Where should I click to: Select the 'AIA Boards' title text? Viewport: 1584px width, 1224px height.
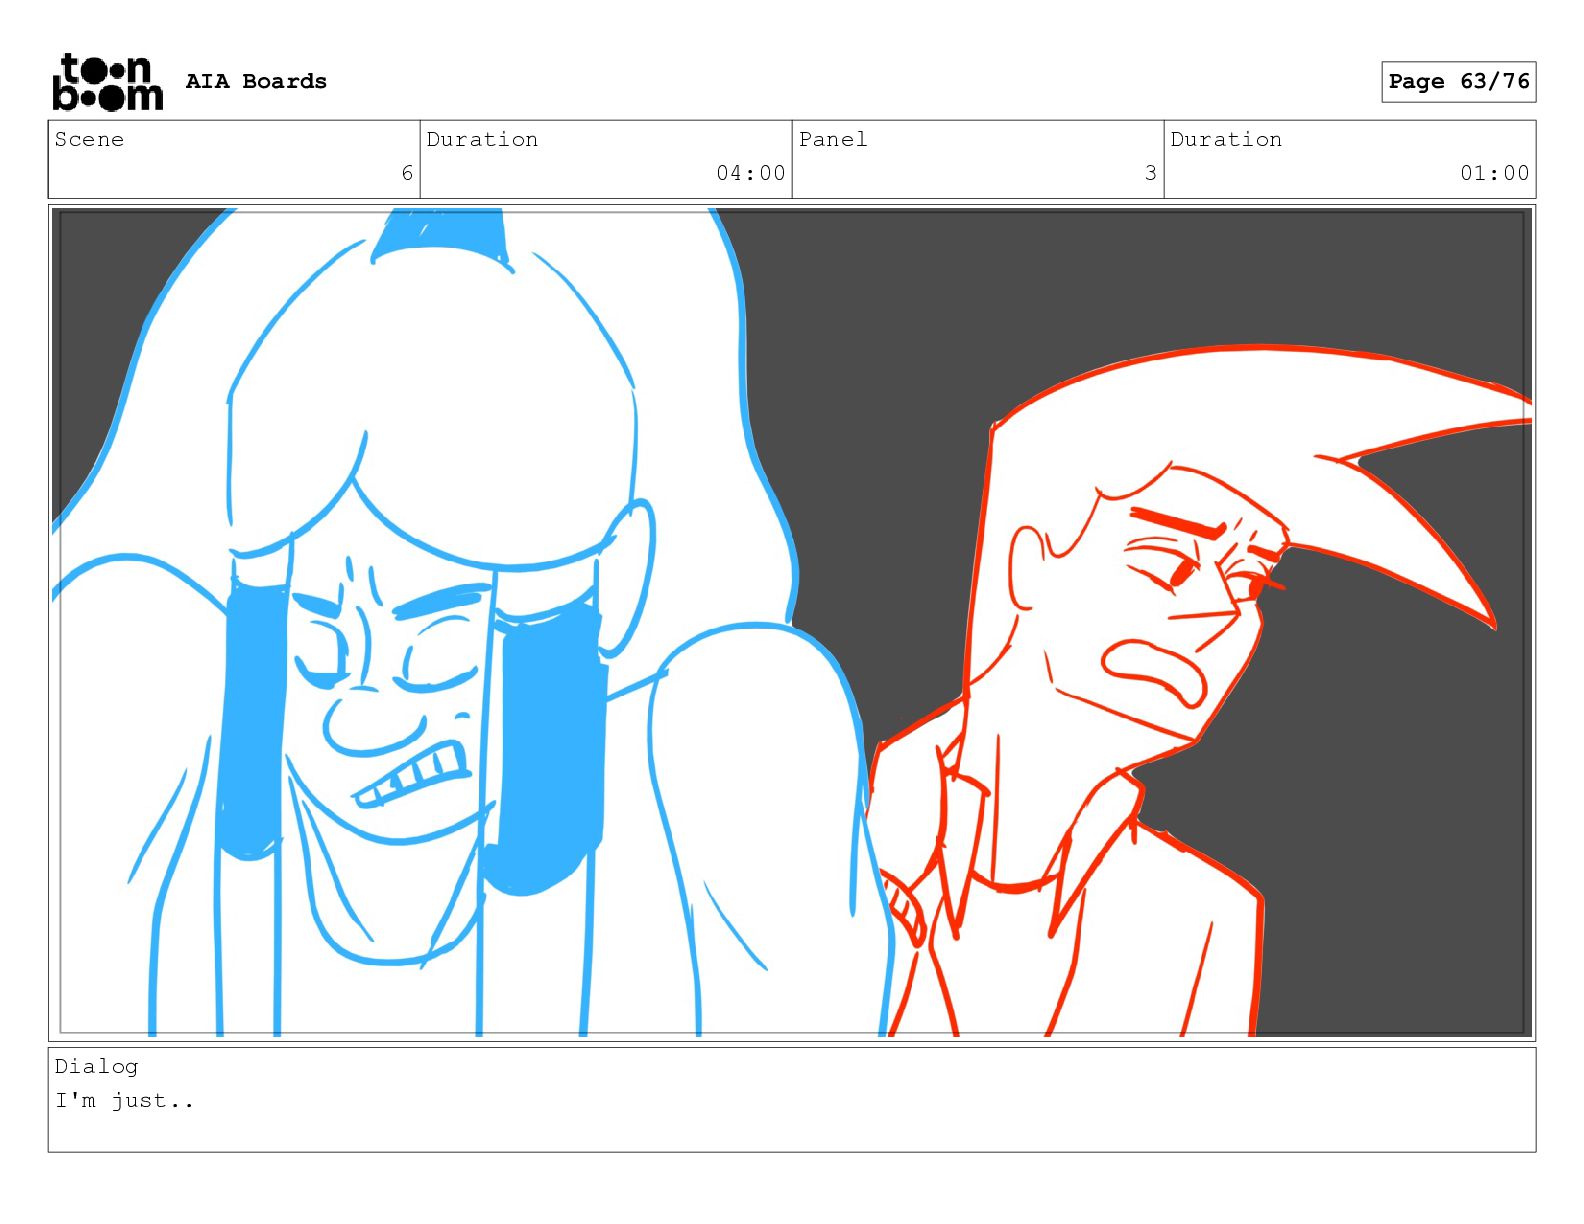(x=256, y=81)
